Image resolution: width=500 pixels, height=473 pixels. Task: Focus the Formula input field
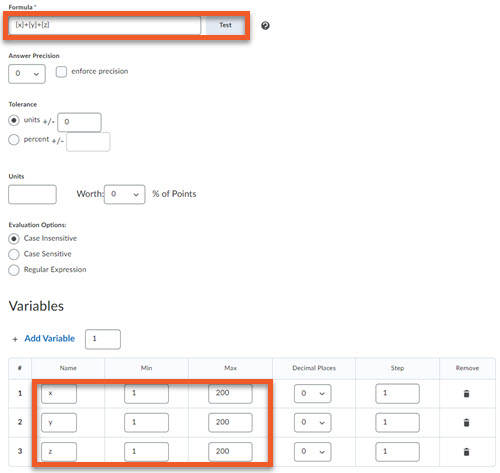105,25
